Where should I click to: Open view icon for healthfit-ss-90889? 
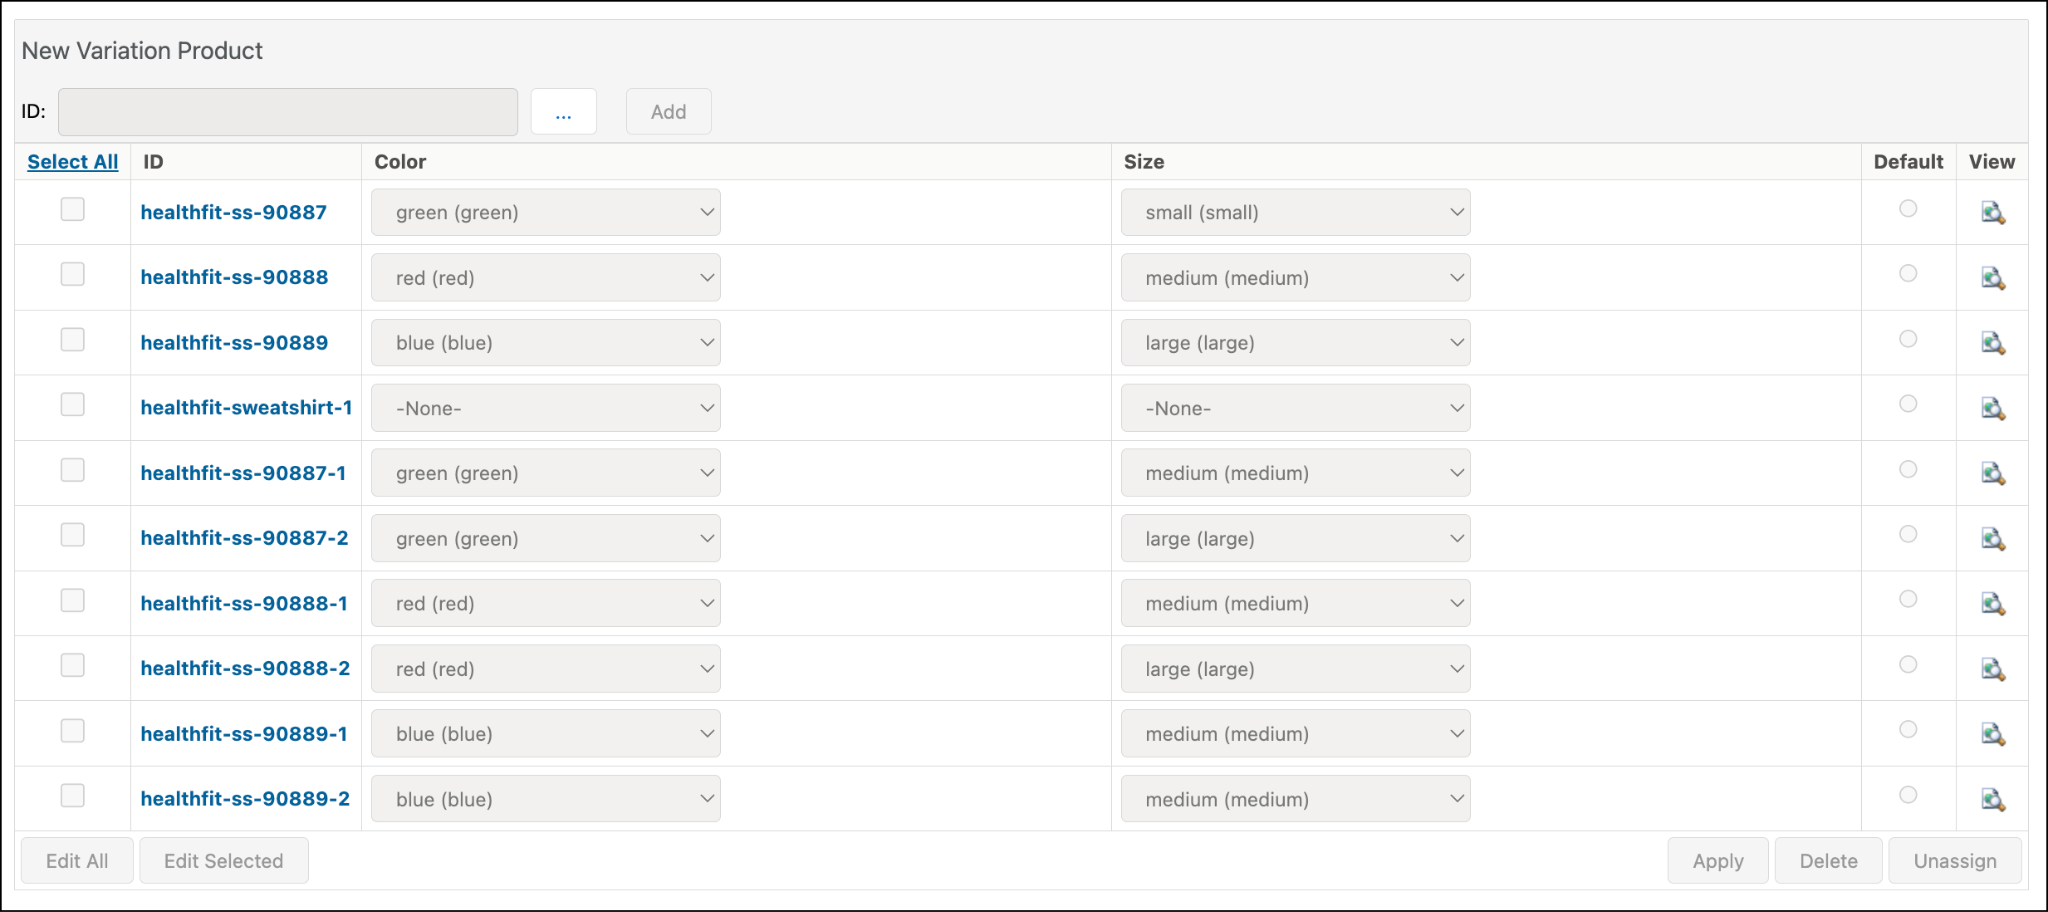pyautogui.click(x=1993, y=343)
